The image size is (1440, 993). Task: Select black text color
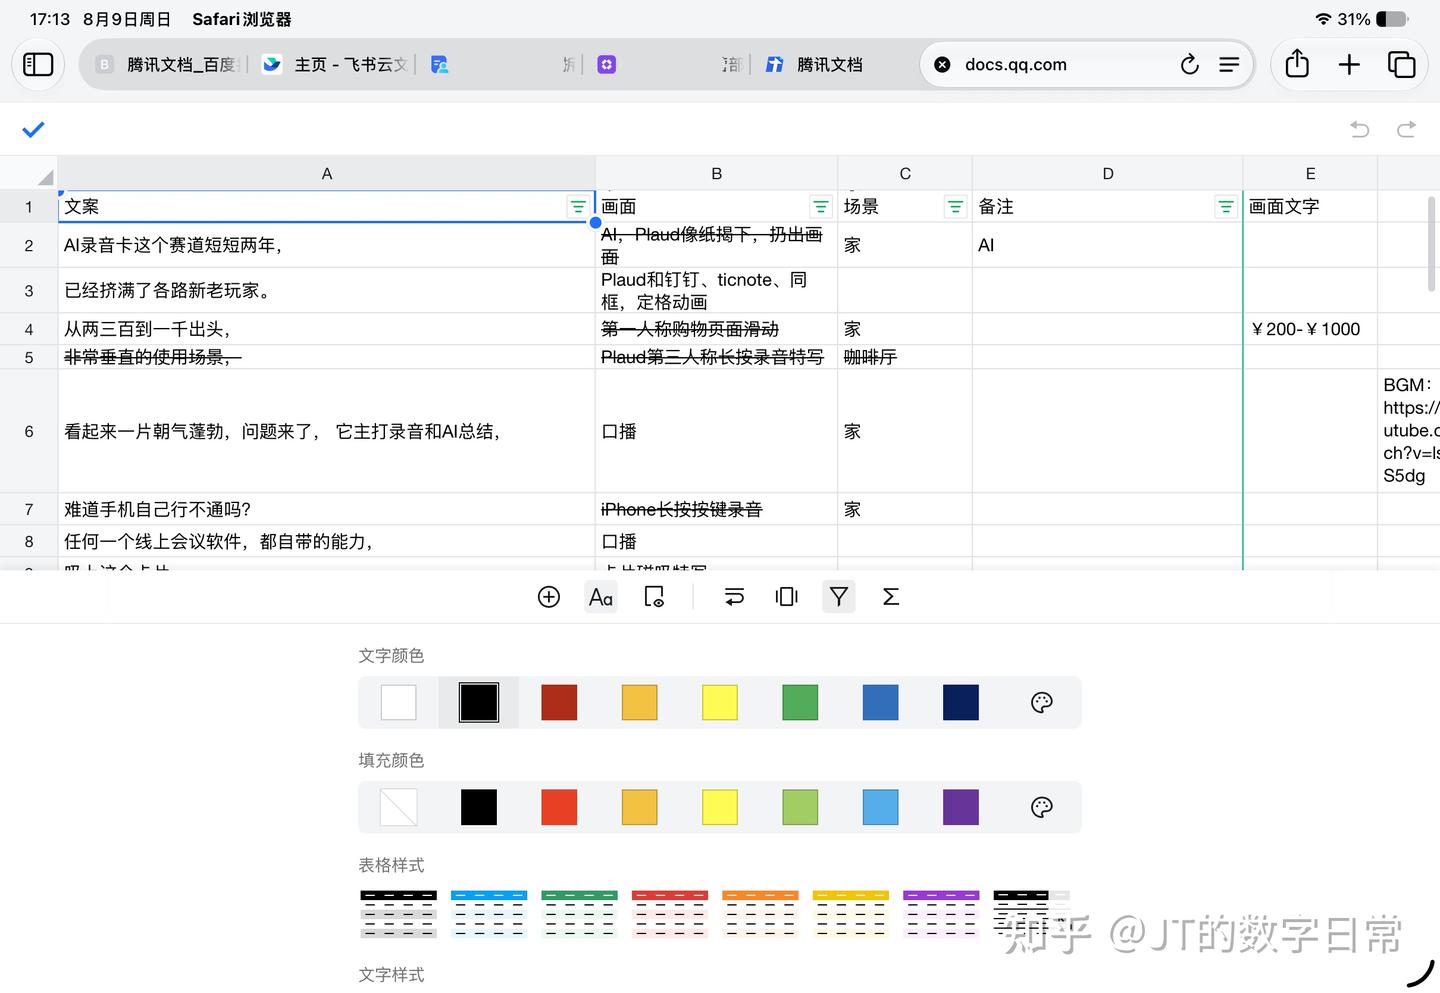click(x=479, y=702)
